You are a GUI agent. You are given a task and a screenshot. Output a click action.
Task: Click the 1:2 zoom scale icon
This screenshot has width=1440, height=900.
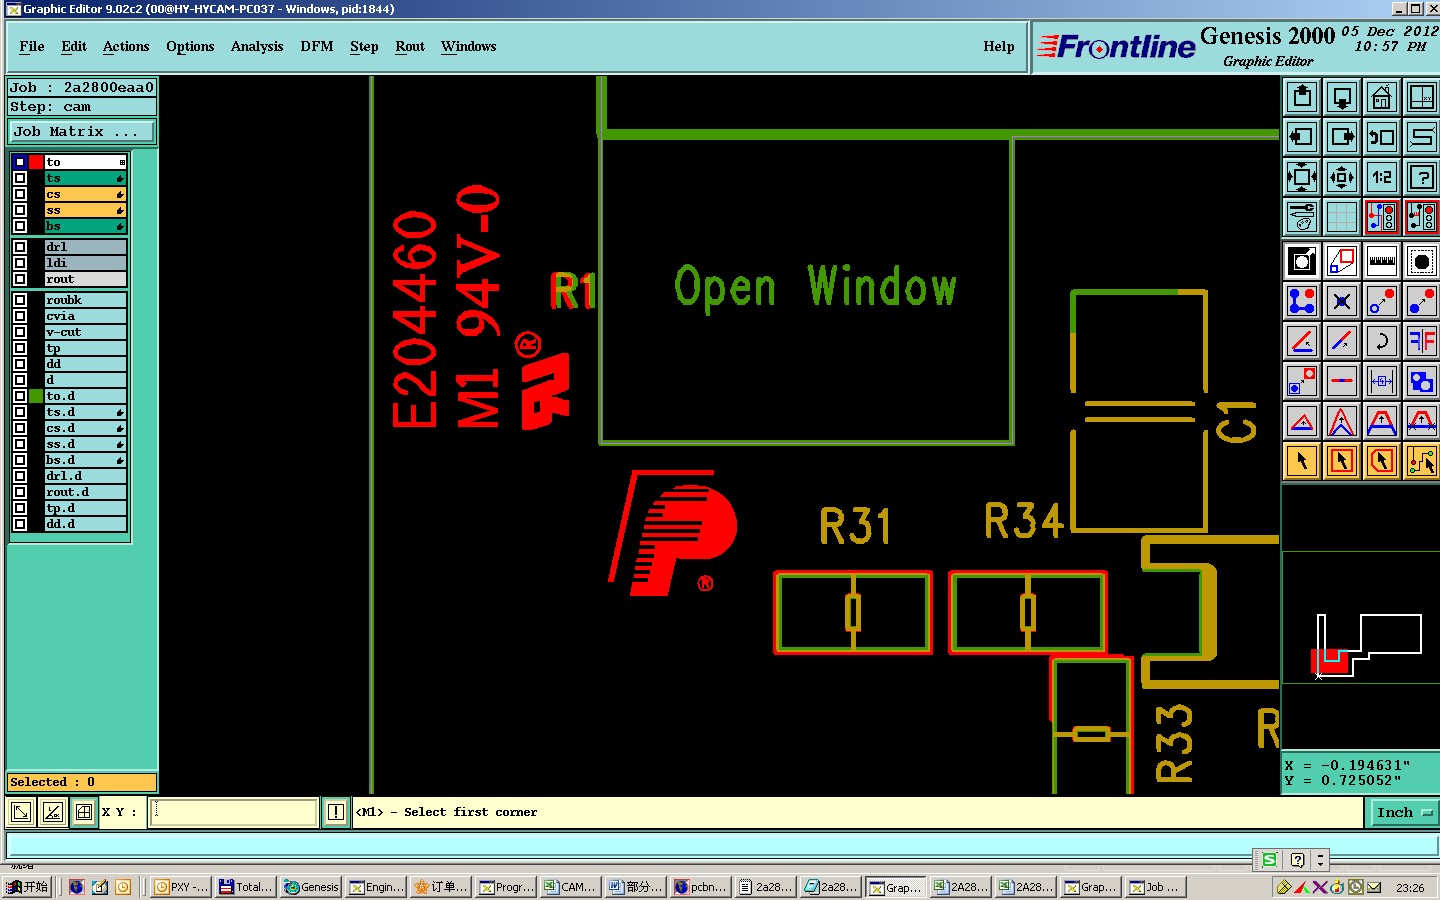click(x=1382, y=177)
